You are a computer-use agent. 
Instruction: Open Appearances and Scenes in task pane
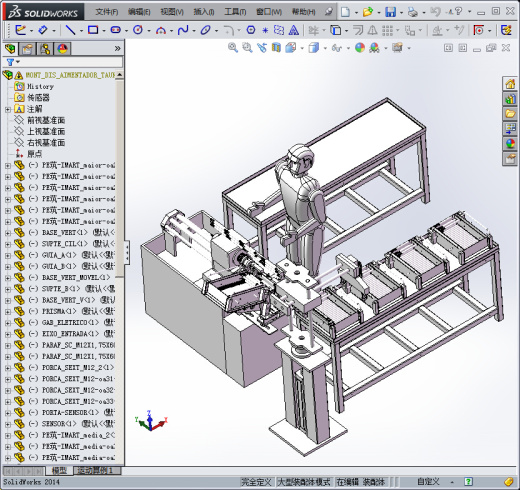[510, 144]
